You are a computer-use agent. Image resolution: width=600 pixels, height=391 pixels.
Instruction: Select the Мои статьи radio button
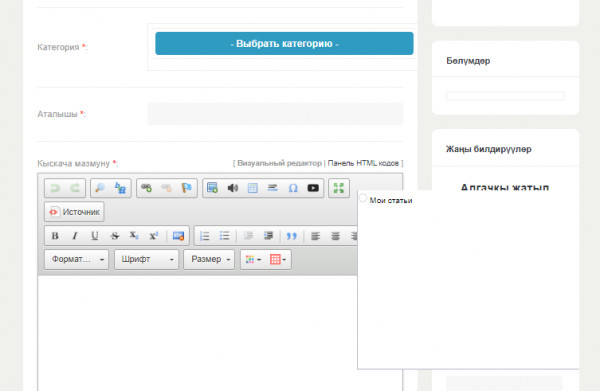coord(363,198)
